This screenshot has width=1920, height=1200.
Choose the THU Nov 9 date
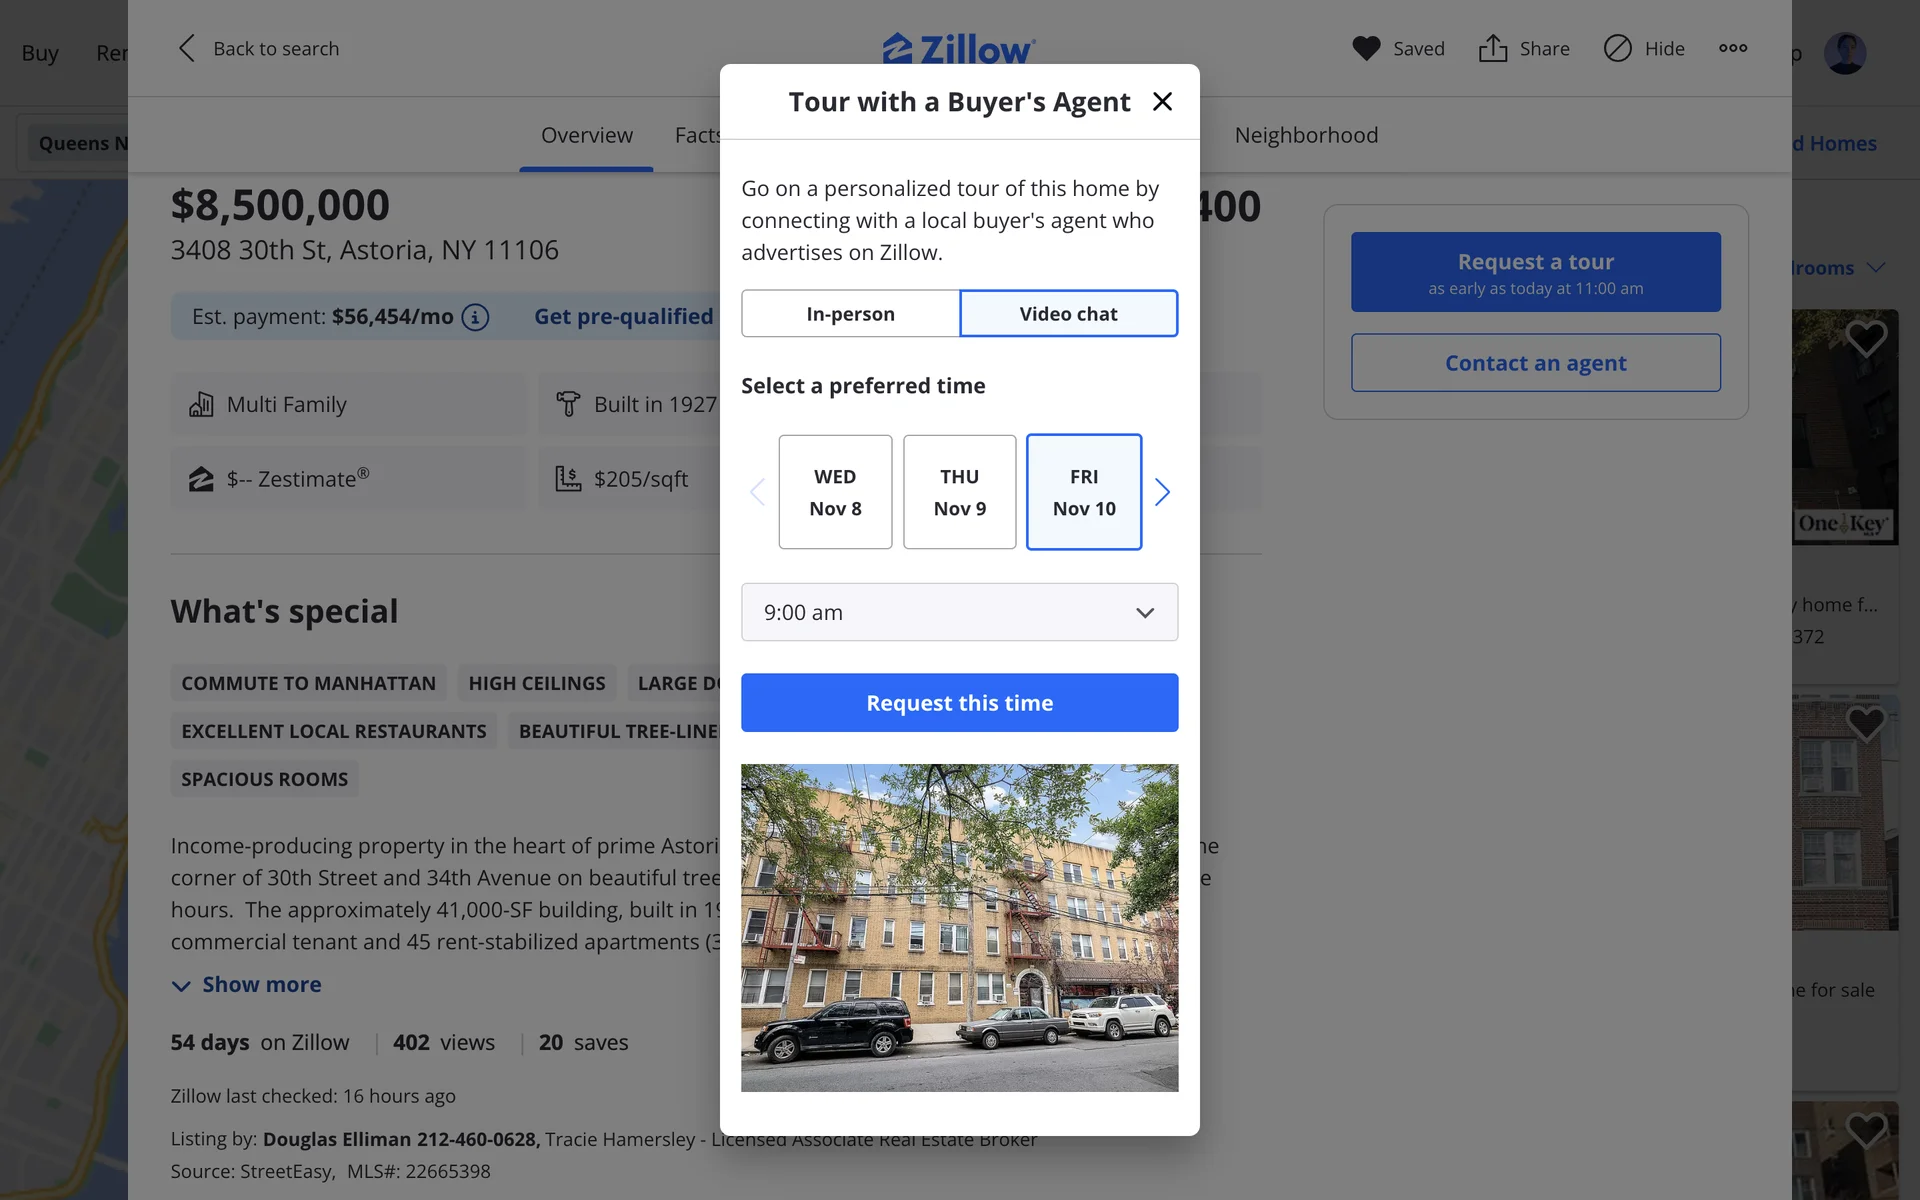click(x=959, y=492)
